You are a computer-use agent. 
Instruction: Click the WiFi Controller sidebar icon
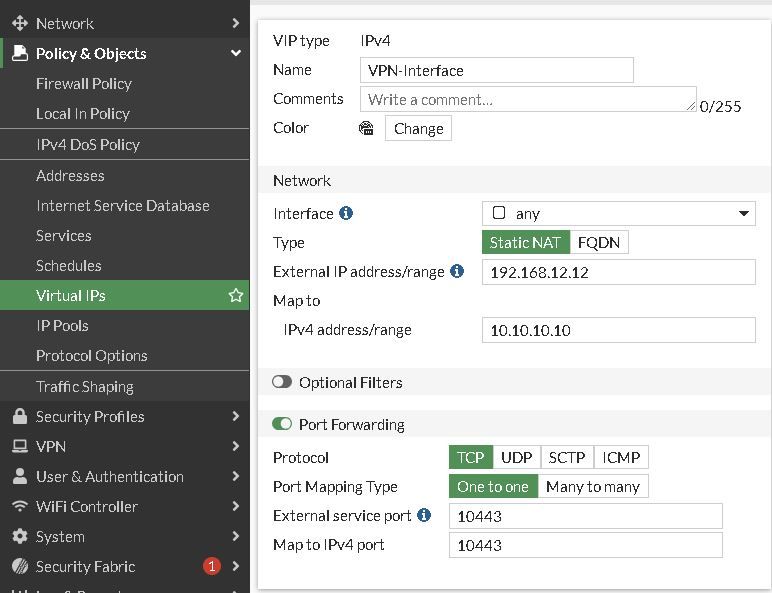(x=19, y=507)
